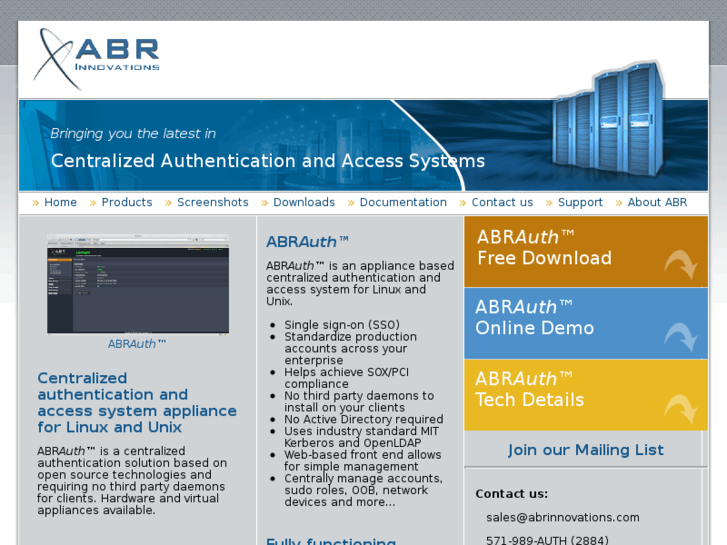
Task: Visit the About ABR page
Action: pyautogui.click(x=657, y=202)
